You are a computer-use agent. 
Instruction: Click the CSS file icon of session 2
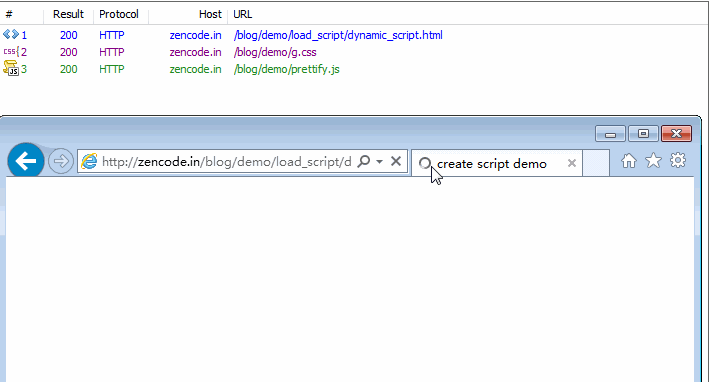(x=11, y=52)
